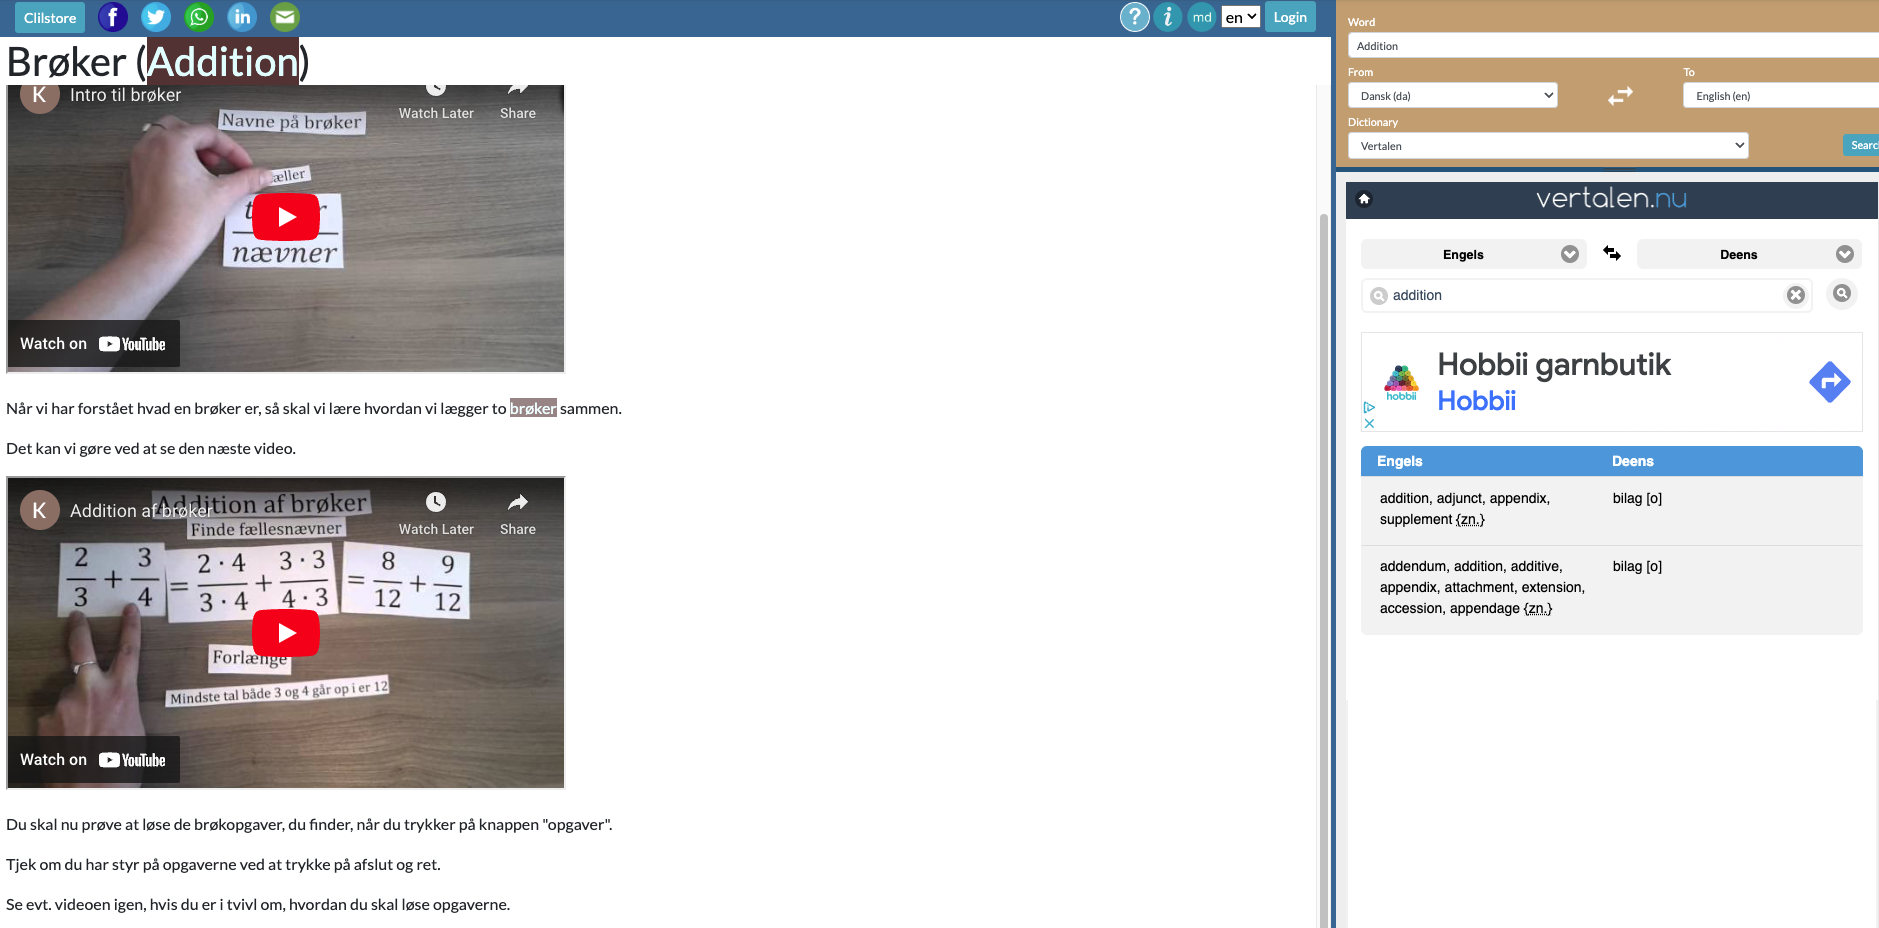Click the vertalen.nu home icon
1879x928 pixels.
[x=1364, y=199]
